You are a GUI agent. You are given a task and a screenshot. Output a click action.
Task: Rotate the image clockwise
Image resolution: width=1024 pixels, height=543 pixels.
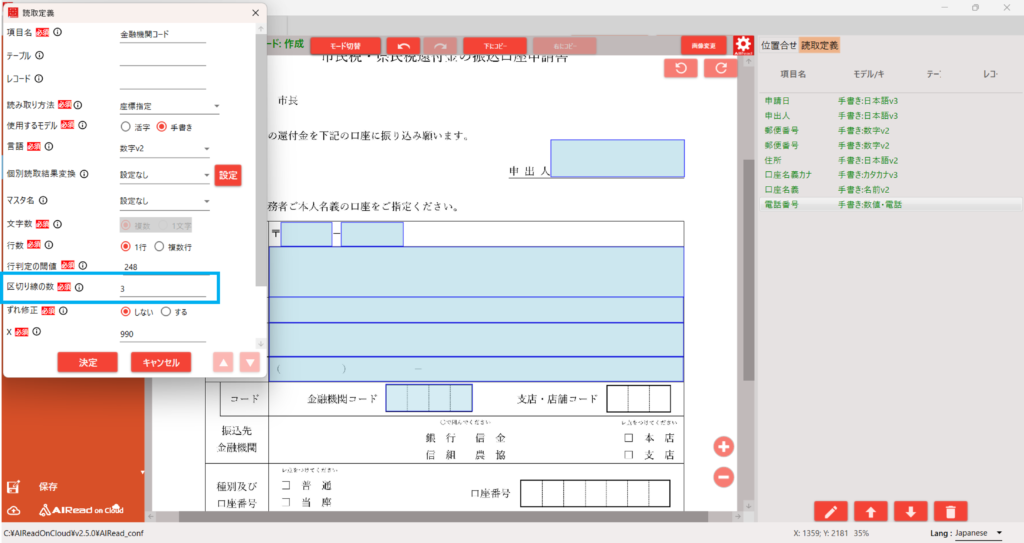[x=720, y=68]
